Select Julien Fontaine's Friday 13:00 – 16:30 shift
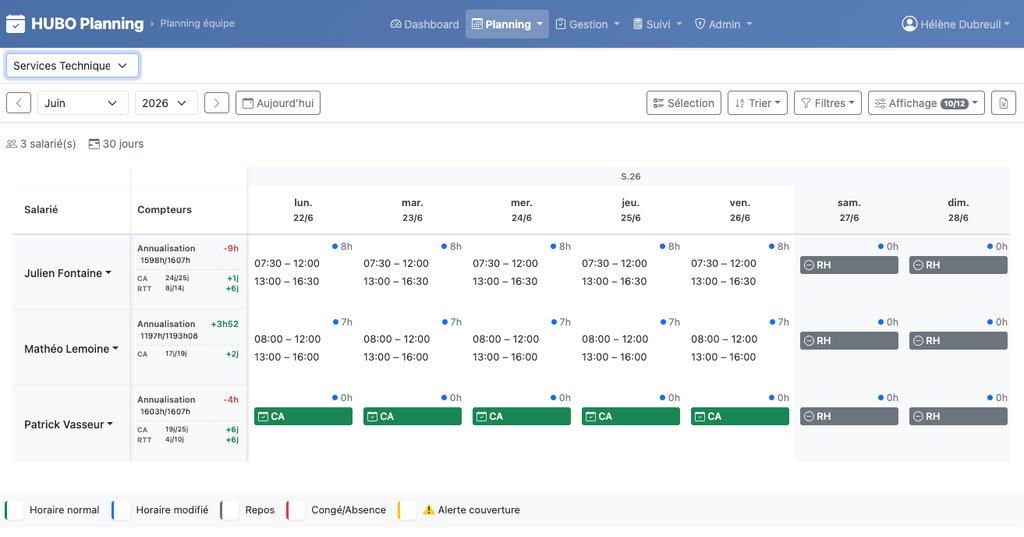 [724, 282]
